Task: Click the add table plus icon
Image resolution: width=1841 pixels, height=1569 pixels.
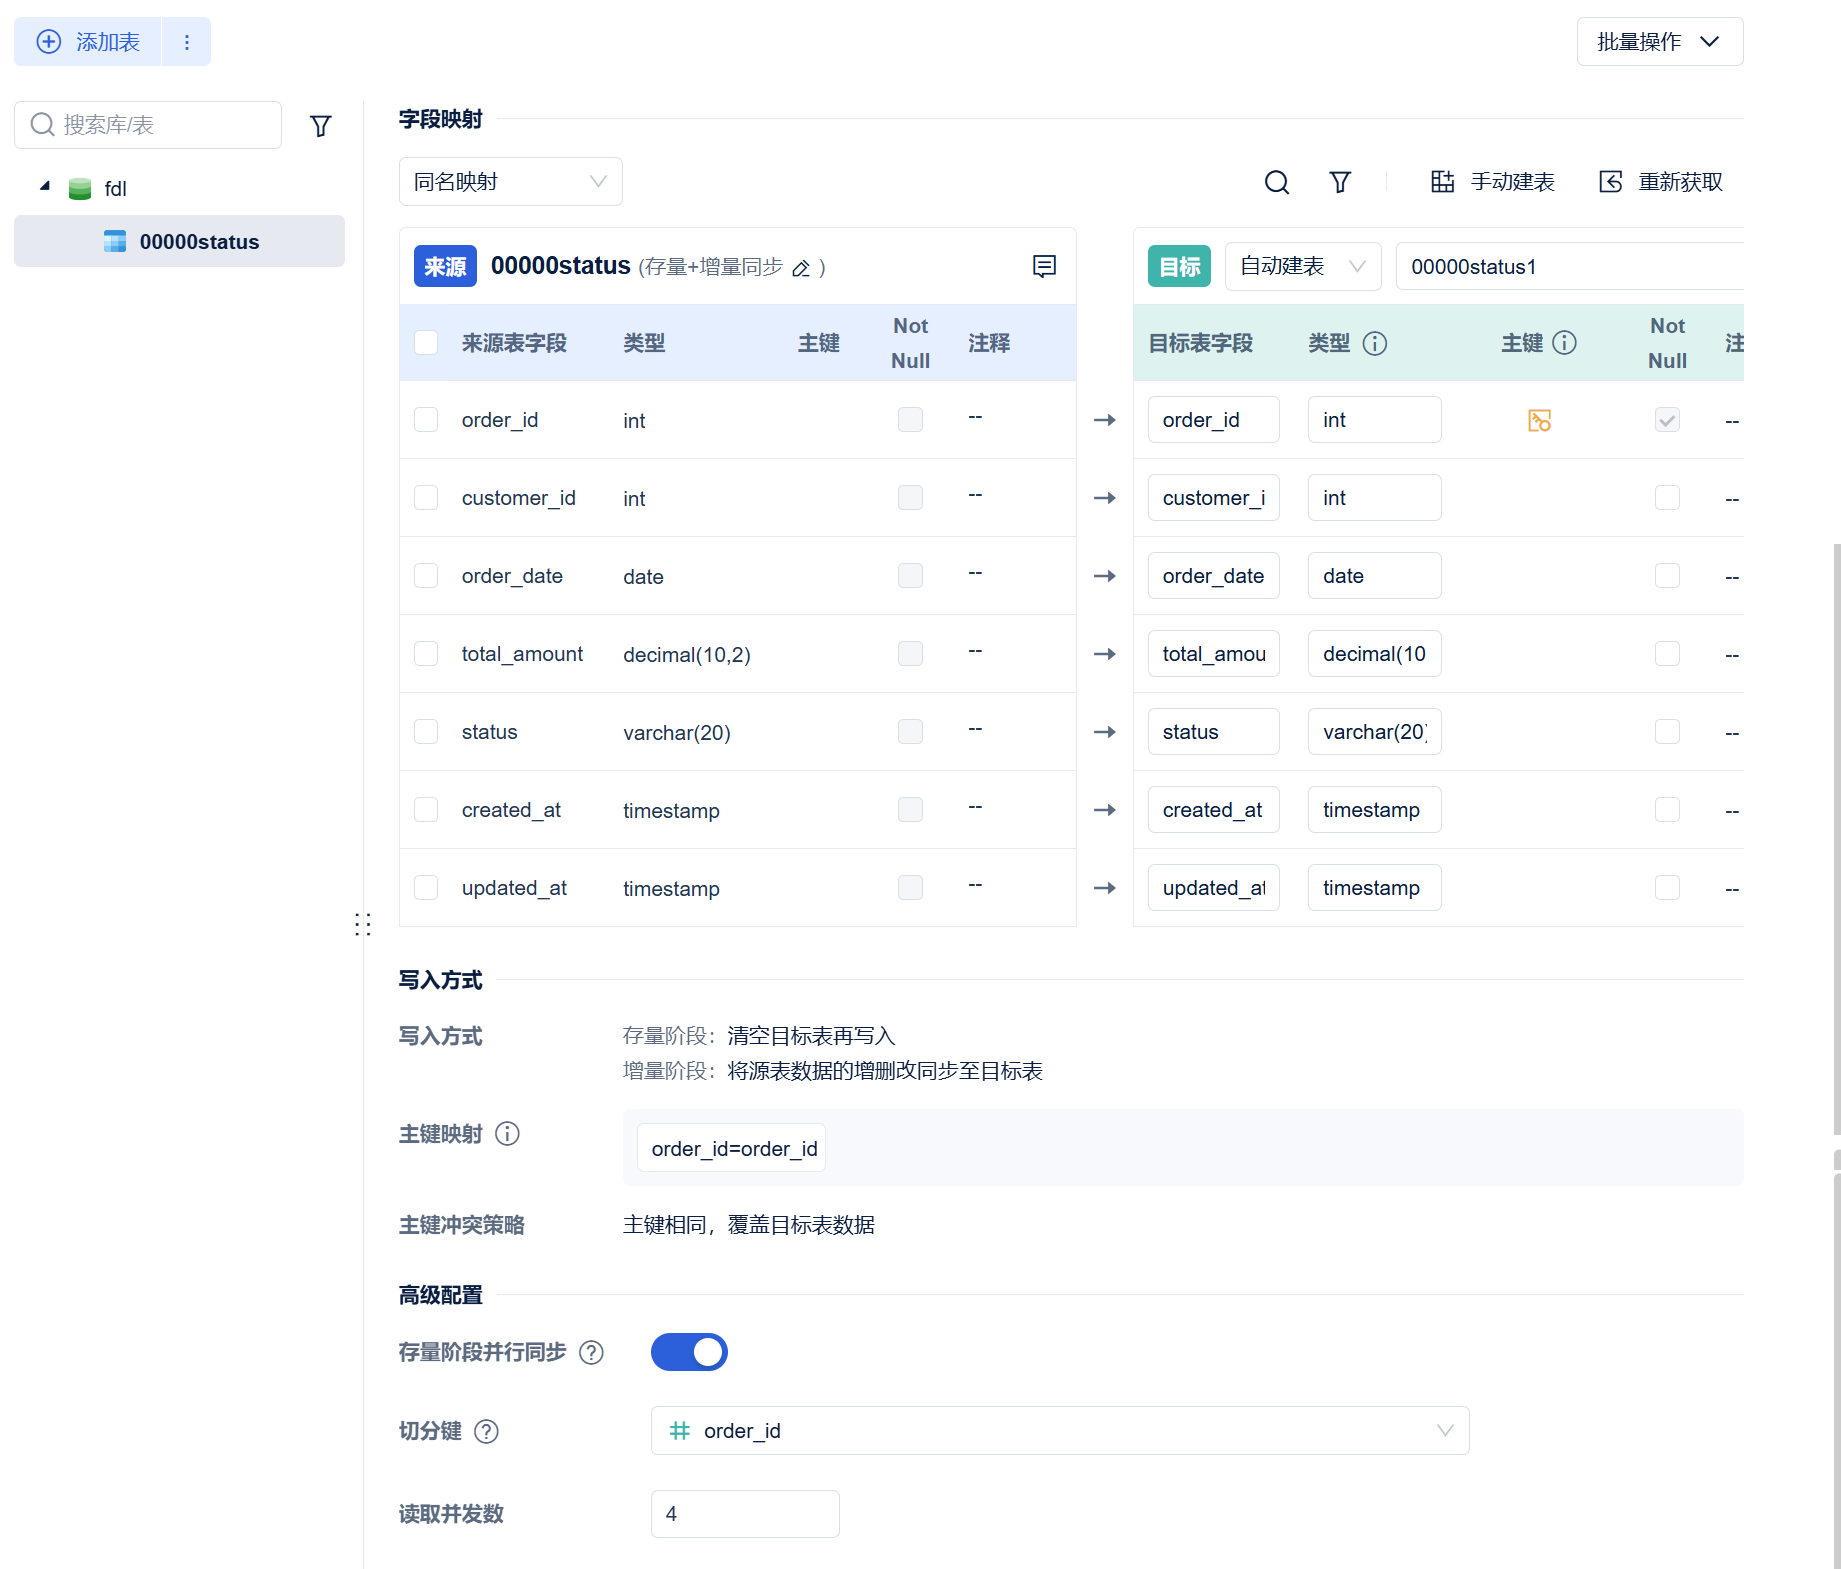Action: [x=48, y=42]
